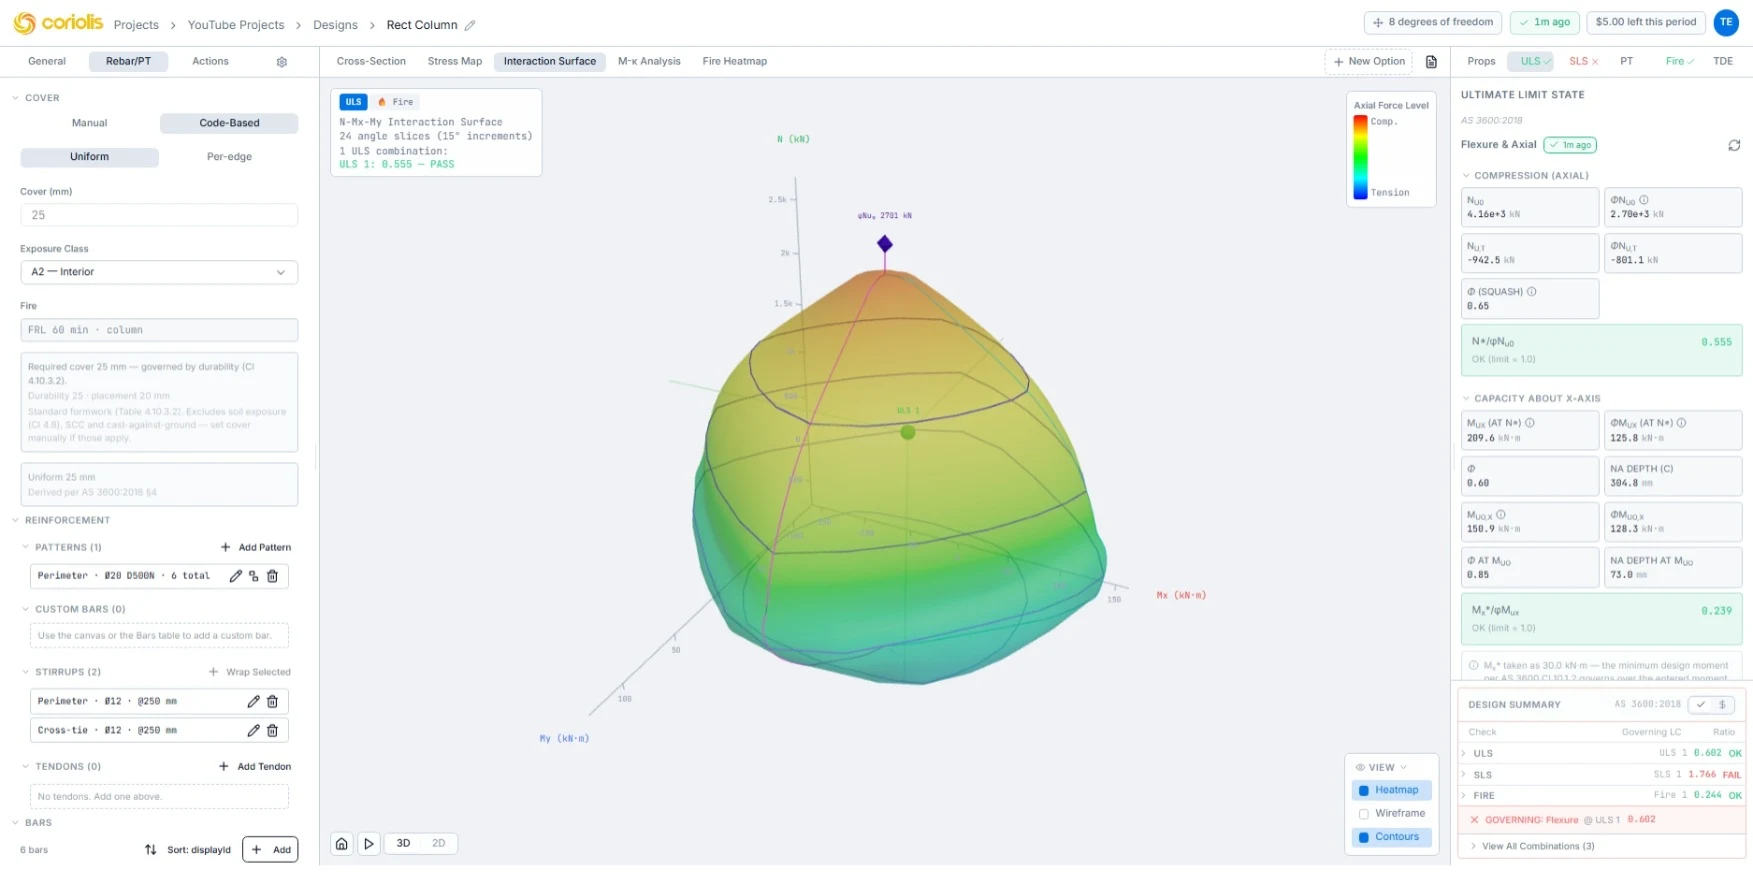Delete the Perimeter Ø12 stirrup
Viewport: 1753px width, 884px height.
[272, 702]
